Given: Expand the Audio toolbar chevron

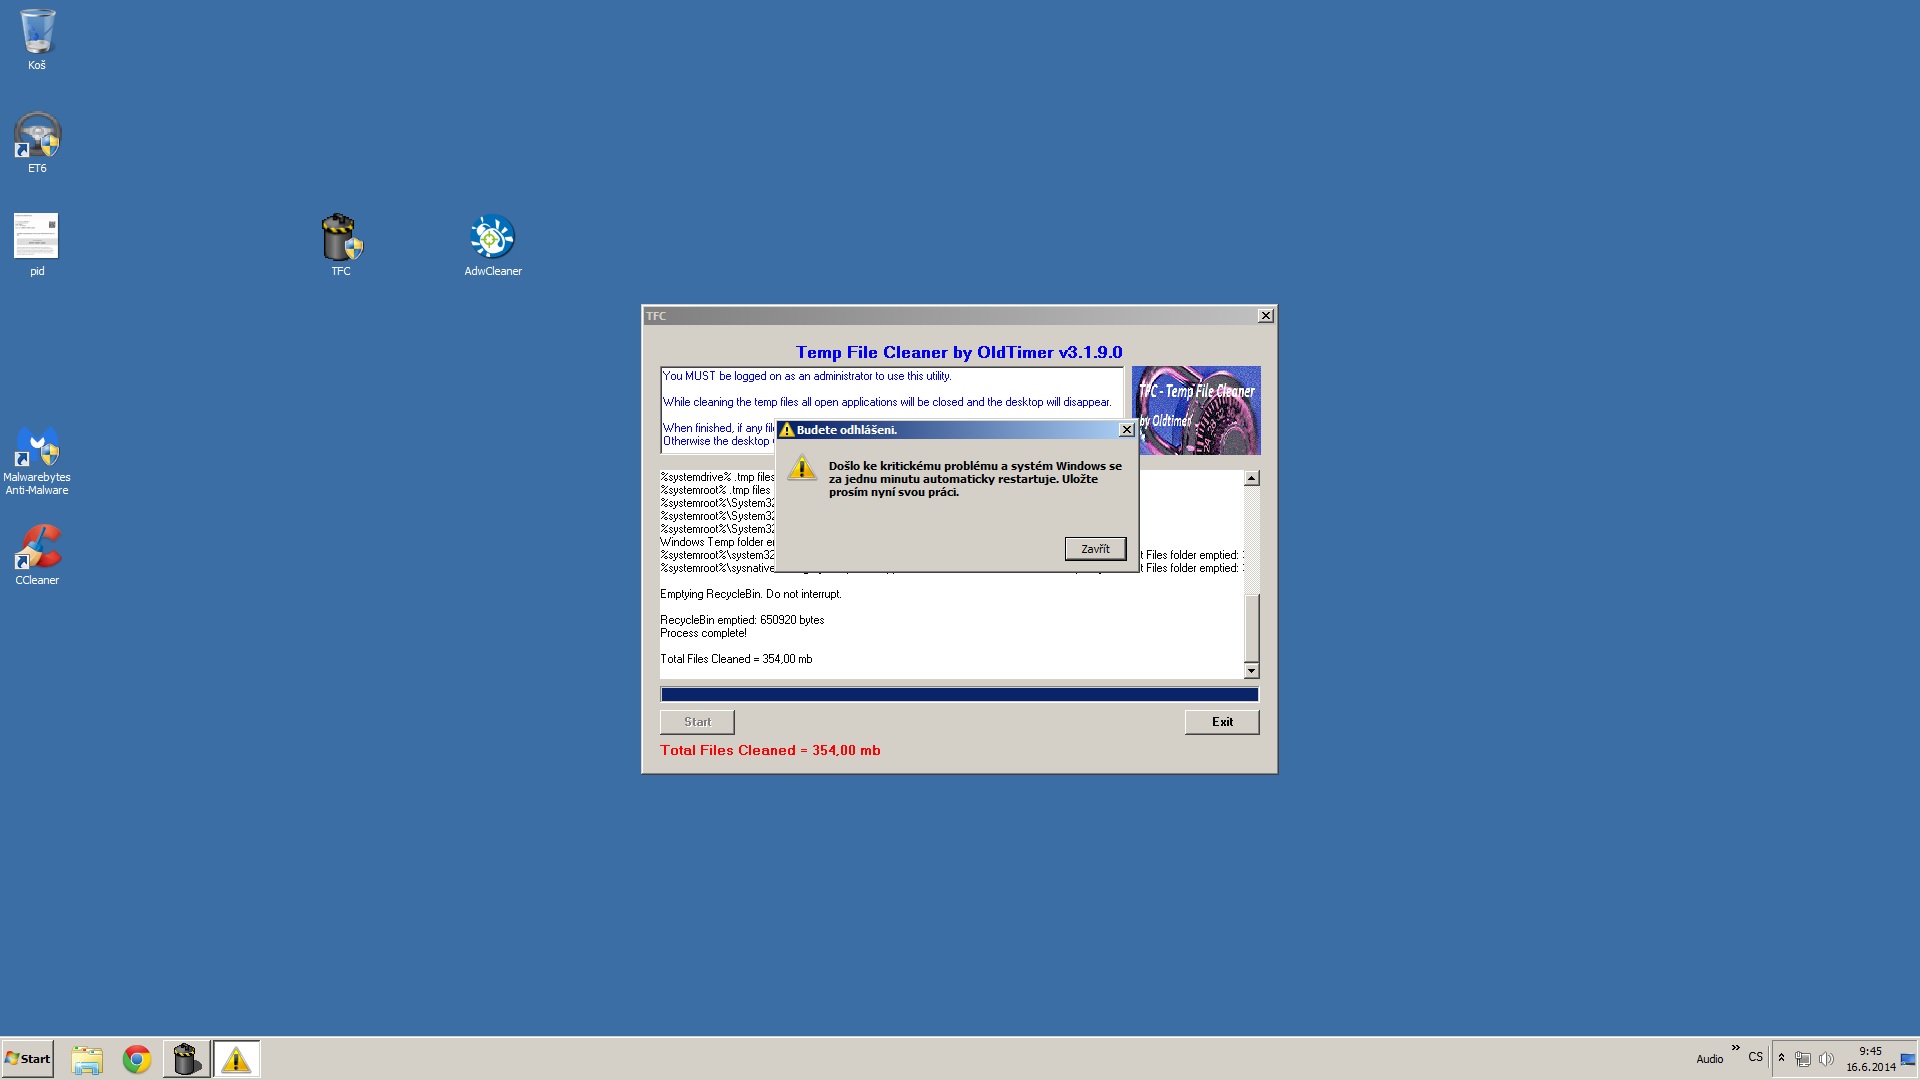Looking at the screenshot, I should 1735,1048.
